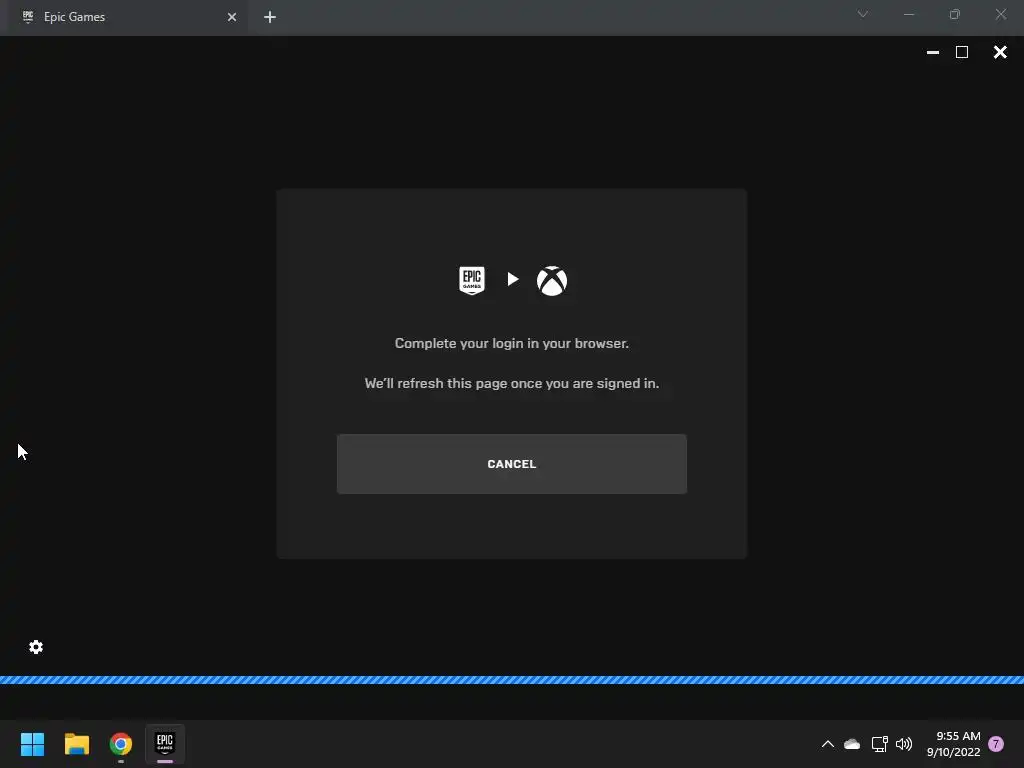
Task: Select the Epic Games taskbar icon
Action: tap(165, 744)
